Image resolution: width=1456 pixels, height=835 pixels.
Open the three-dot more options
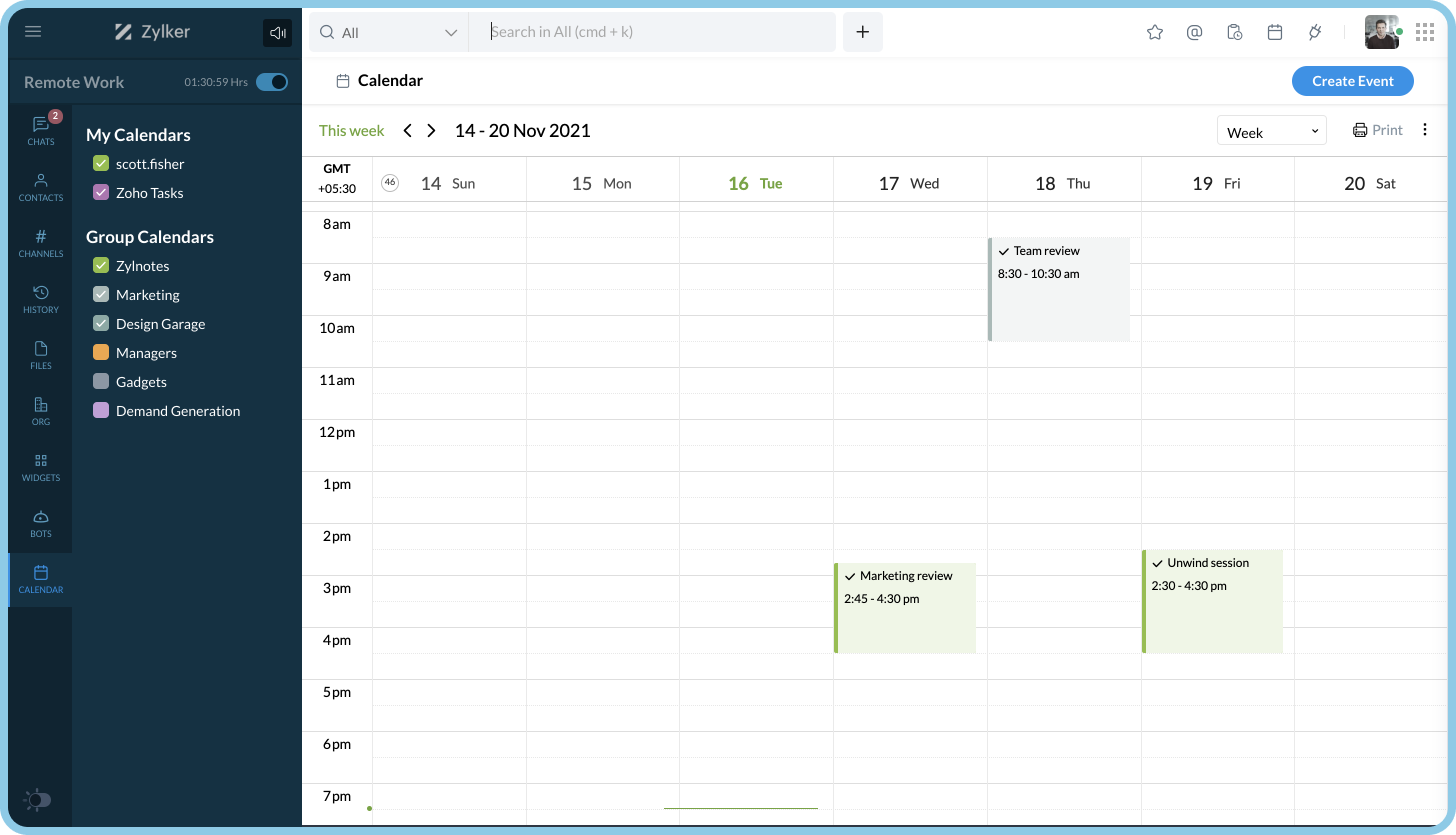pyautogui.click(x=1425, y=130)
